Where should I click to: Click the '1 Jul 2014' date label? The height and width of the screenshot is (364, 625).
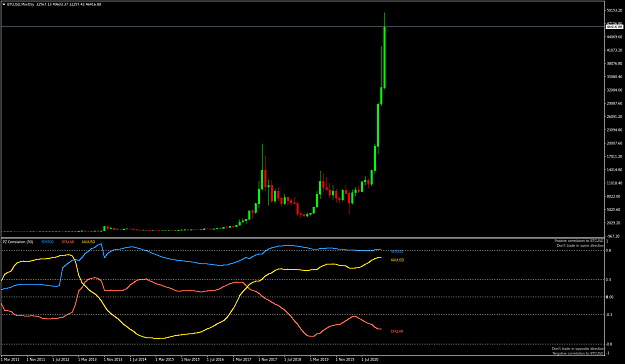click(x=139, y=359)
